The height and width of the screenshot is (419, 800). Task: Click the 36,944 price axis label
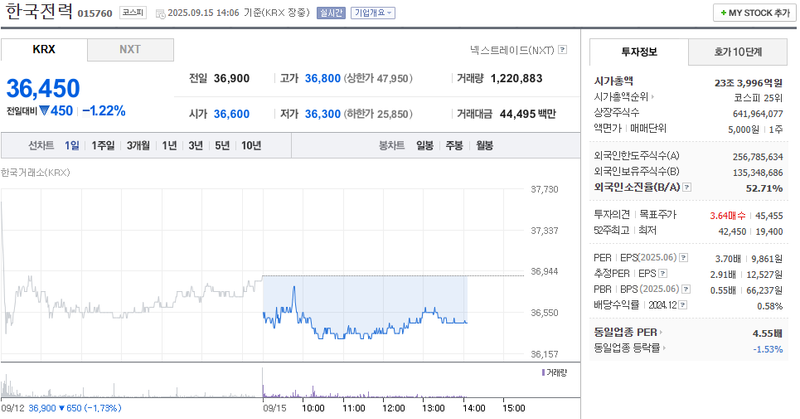[544, 272]
